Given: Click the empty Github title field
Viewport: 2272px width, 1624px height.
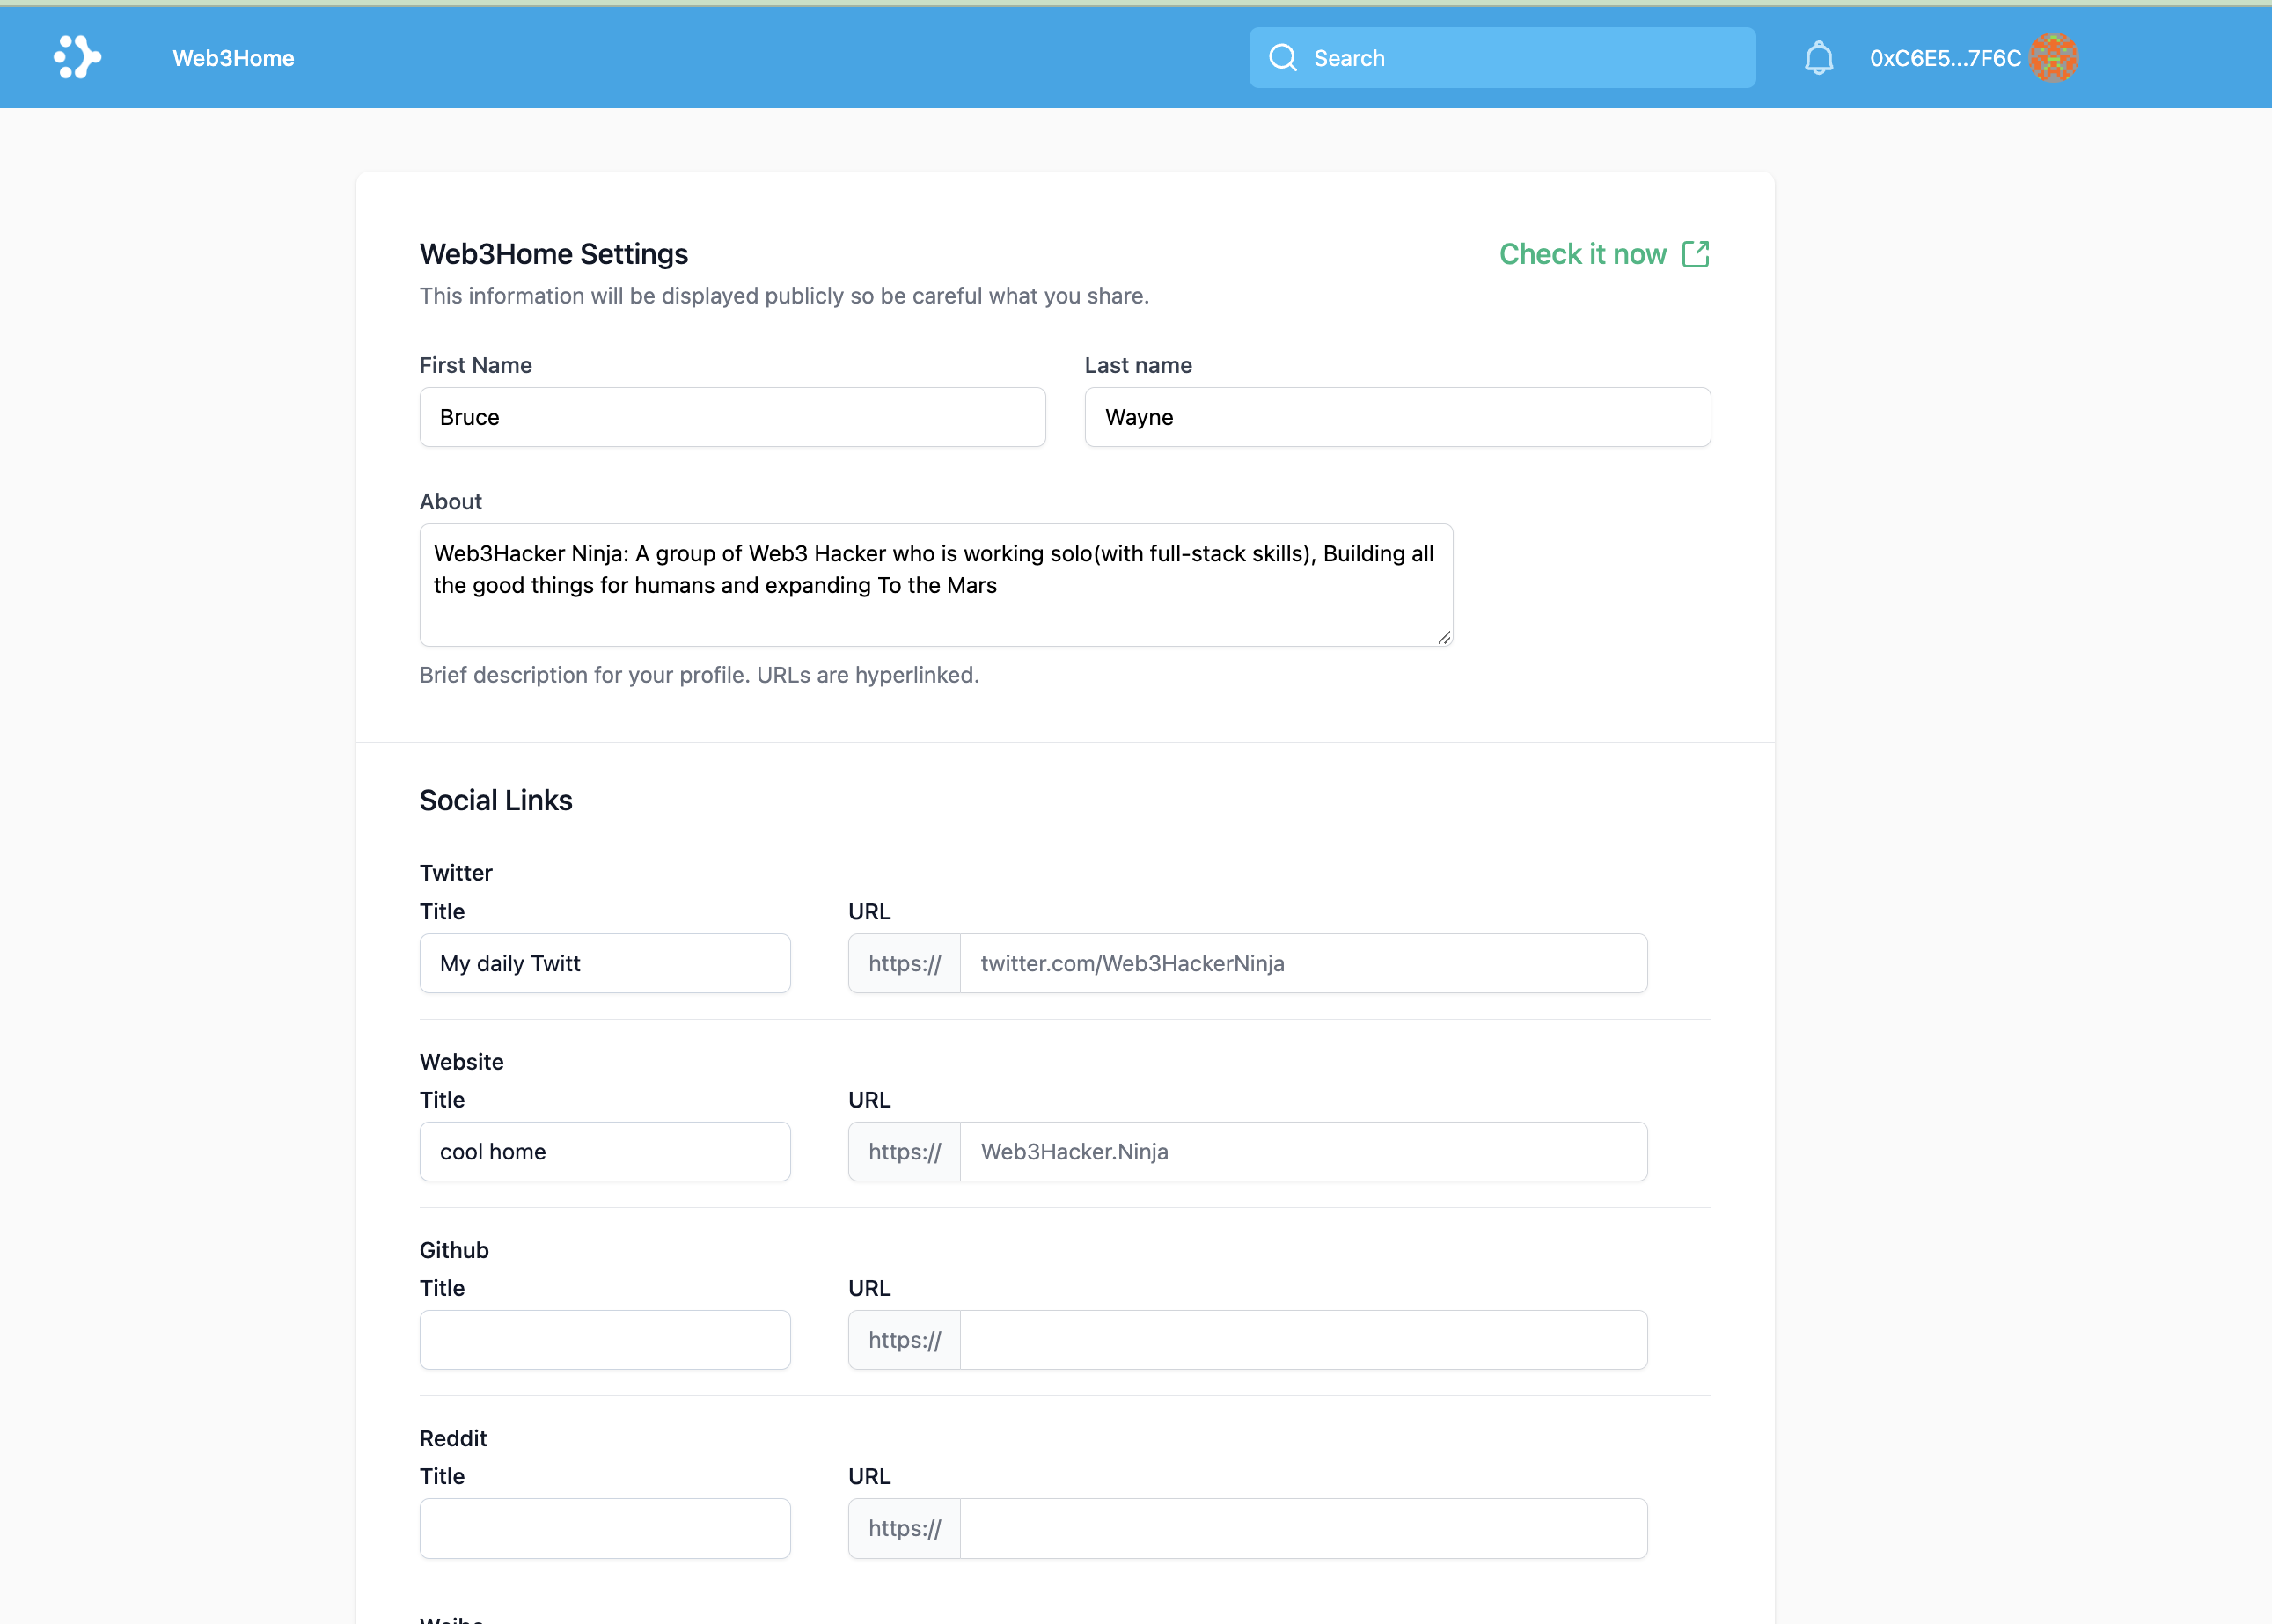Looking at the screenshot, I should pyautogui.click(x=604, y=1339).
